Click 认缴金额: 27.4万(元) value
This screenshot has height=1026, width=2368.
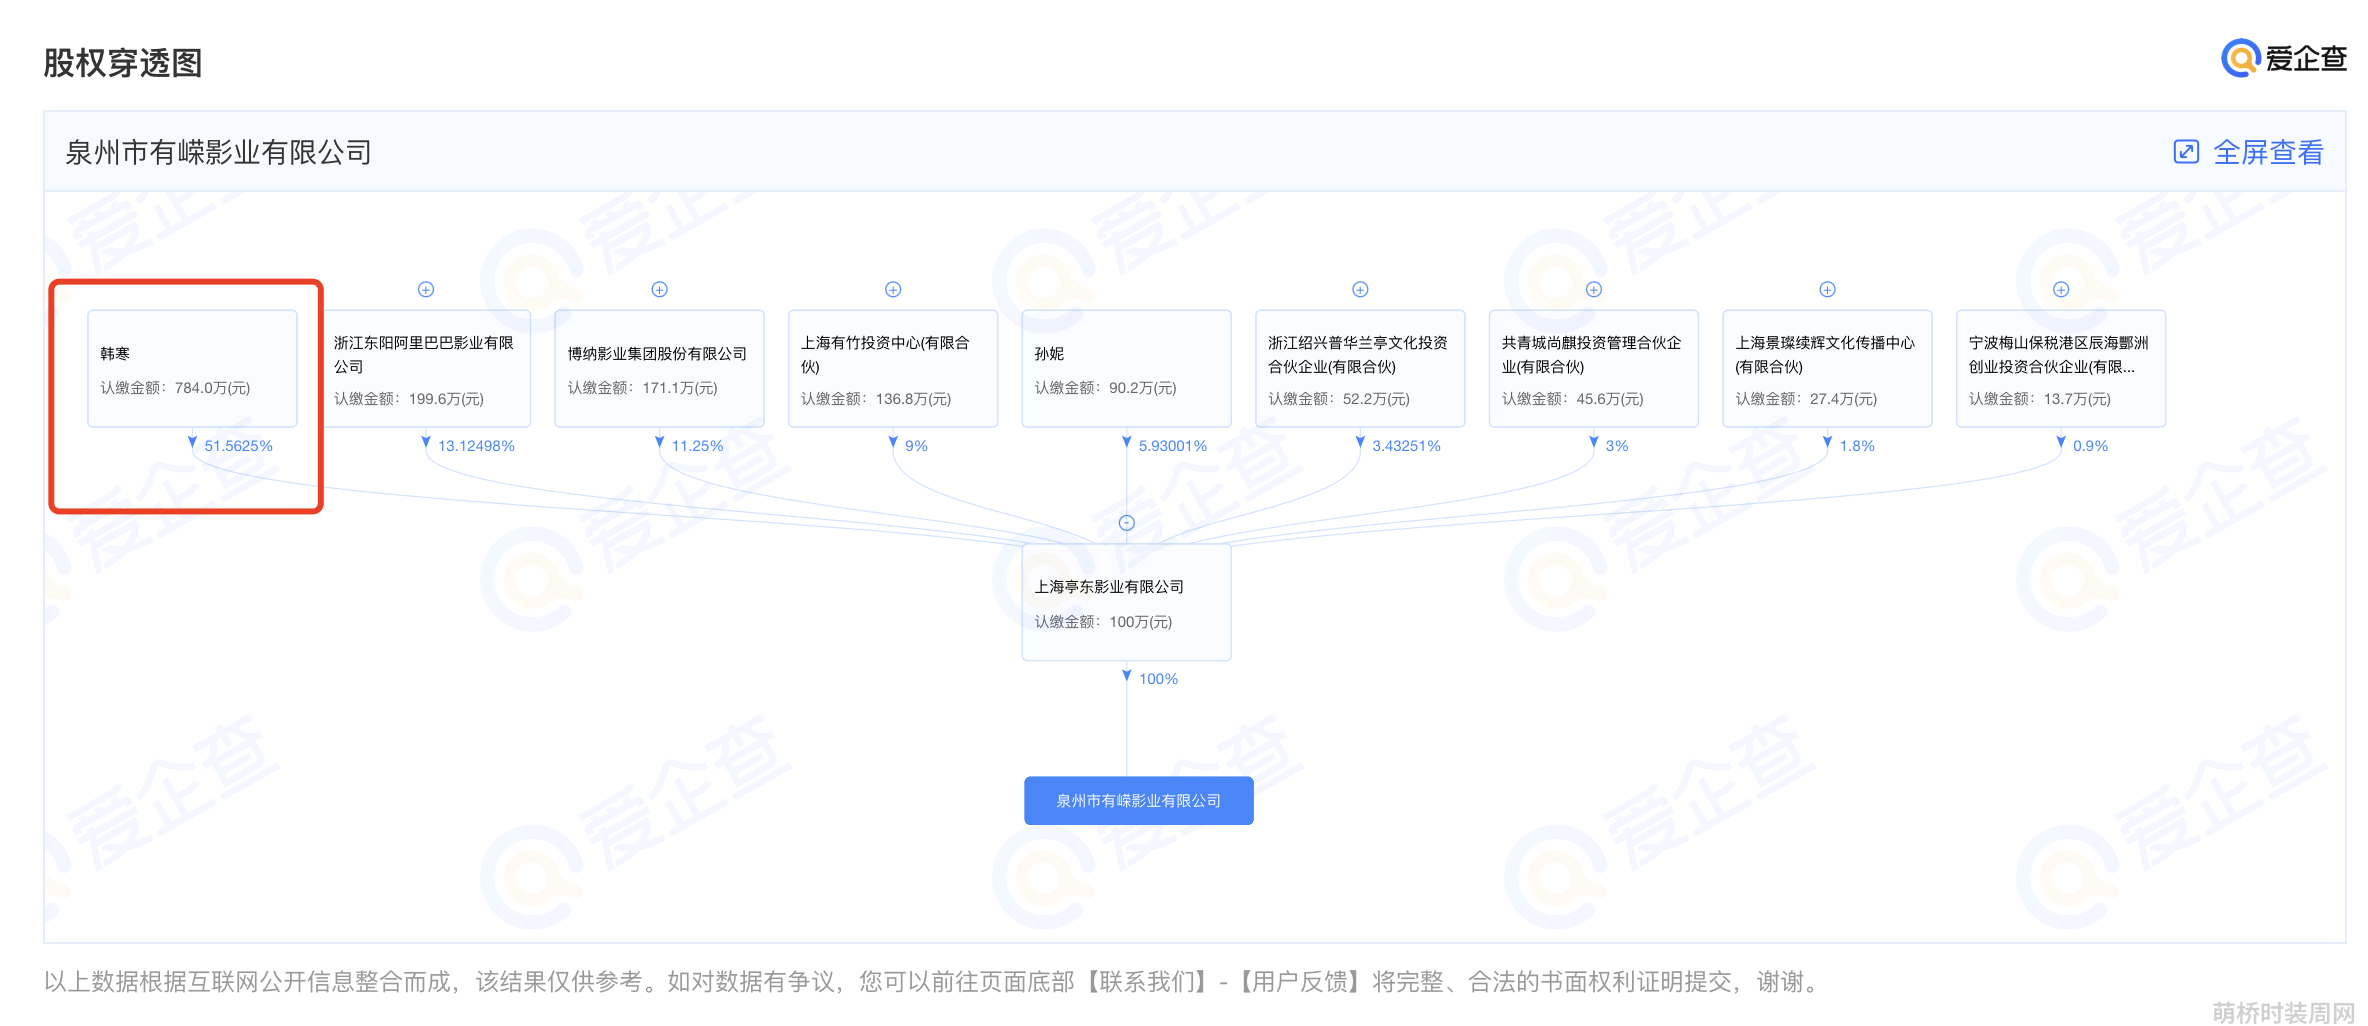1806,399
